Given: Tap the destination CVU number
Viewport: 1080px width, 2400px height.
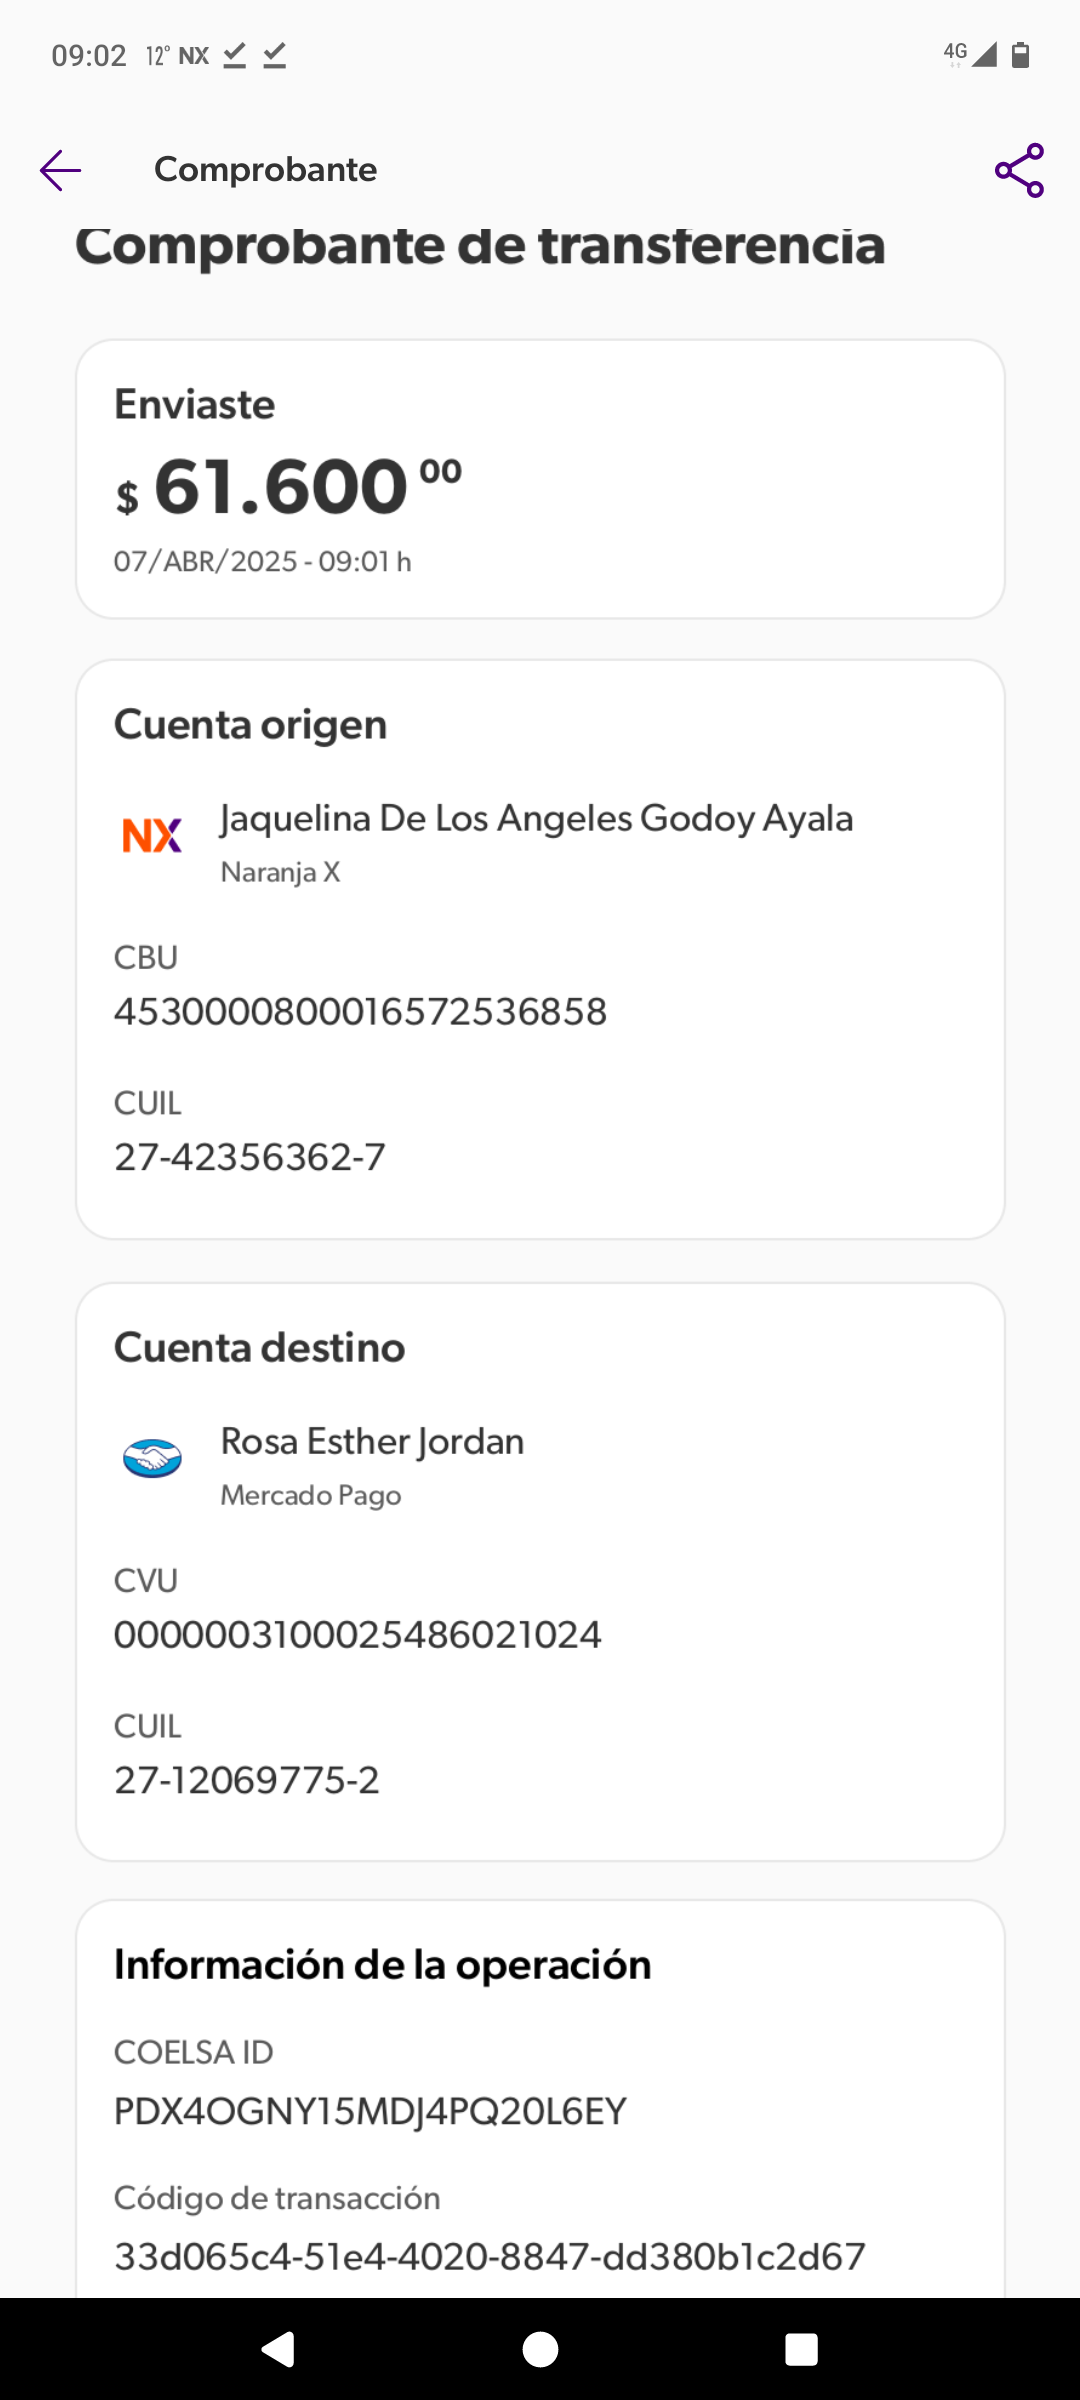Looking at the screenshot, I should pos(357,1635).
